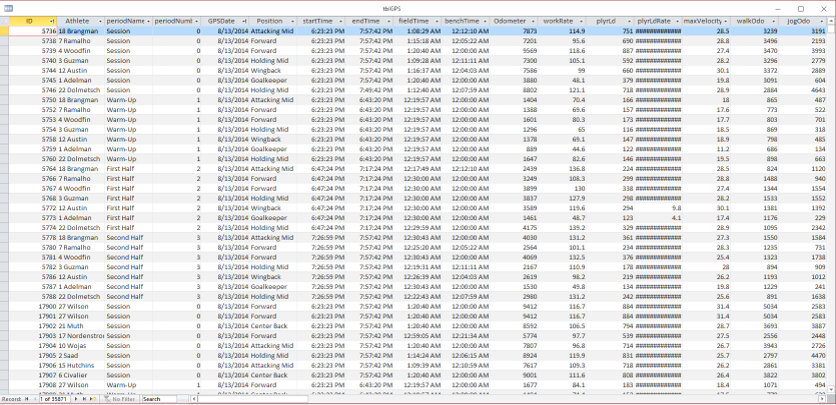Go to the previous record
Viewport: 836px width, 405px height.
[34, 399]
